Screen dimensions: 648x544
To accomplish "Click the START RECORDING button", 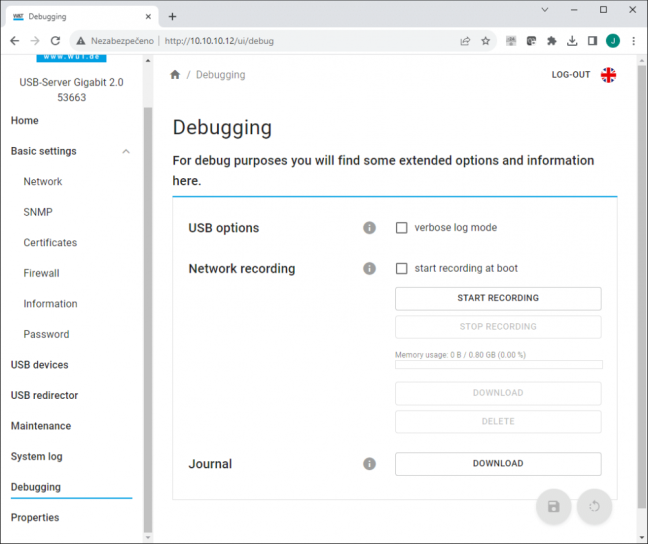I will 498,298.
